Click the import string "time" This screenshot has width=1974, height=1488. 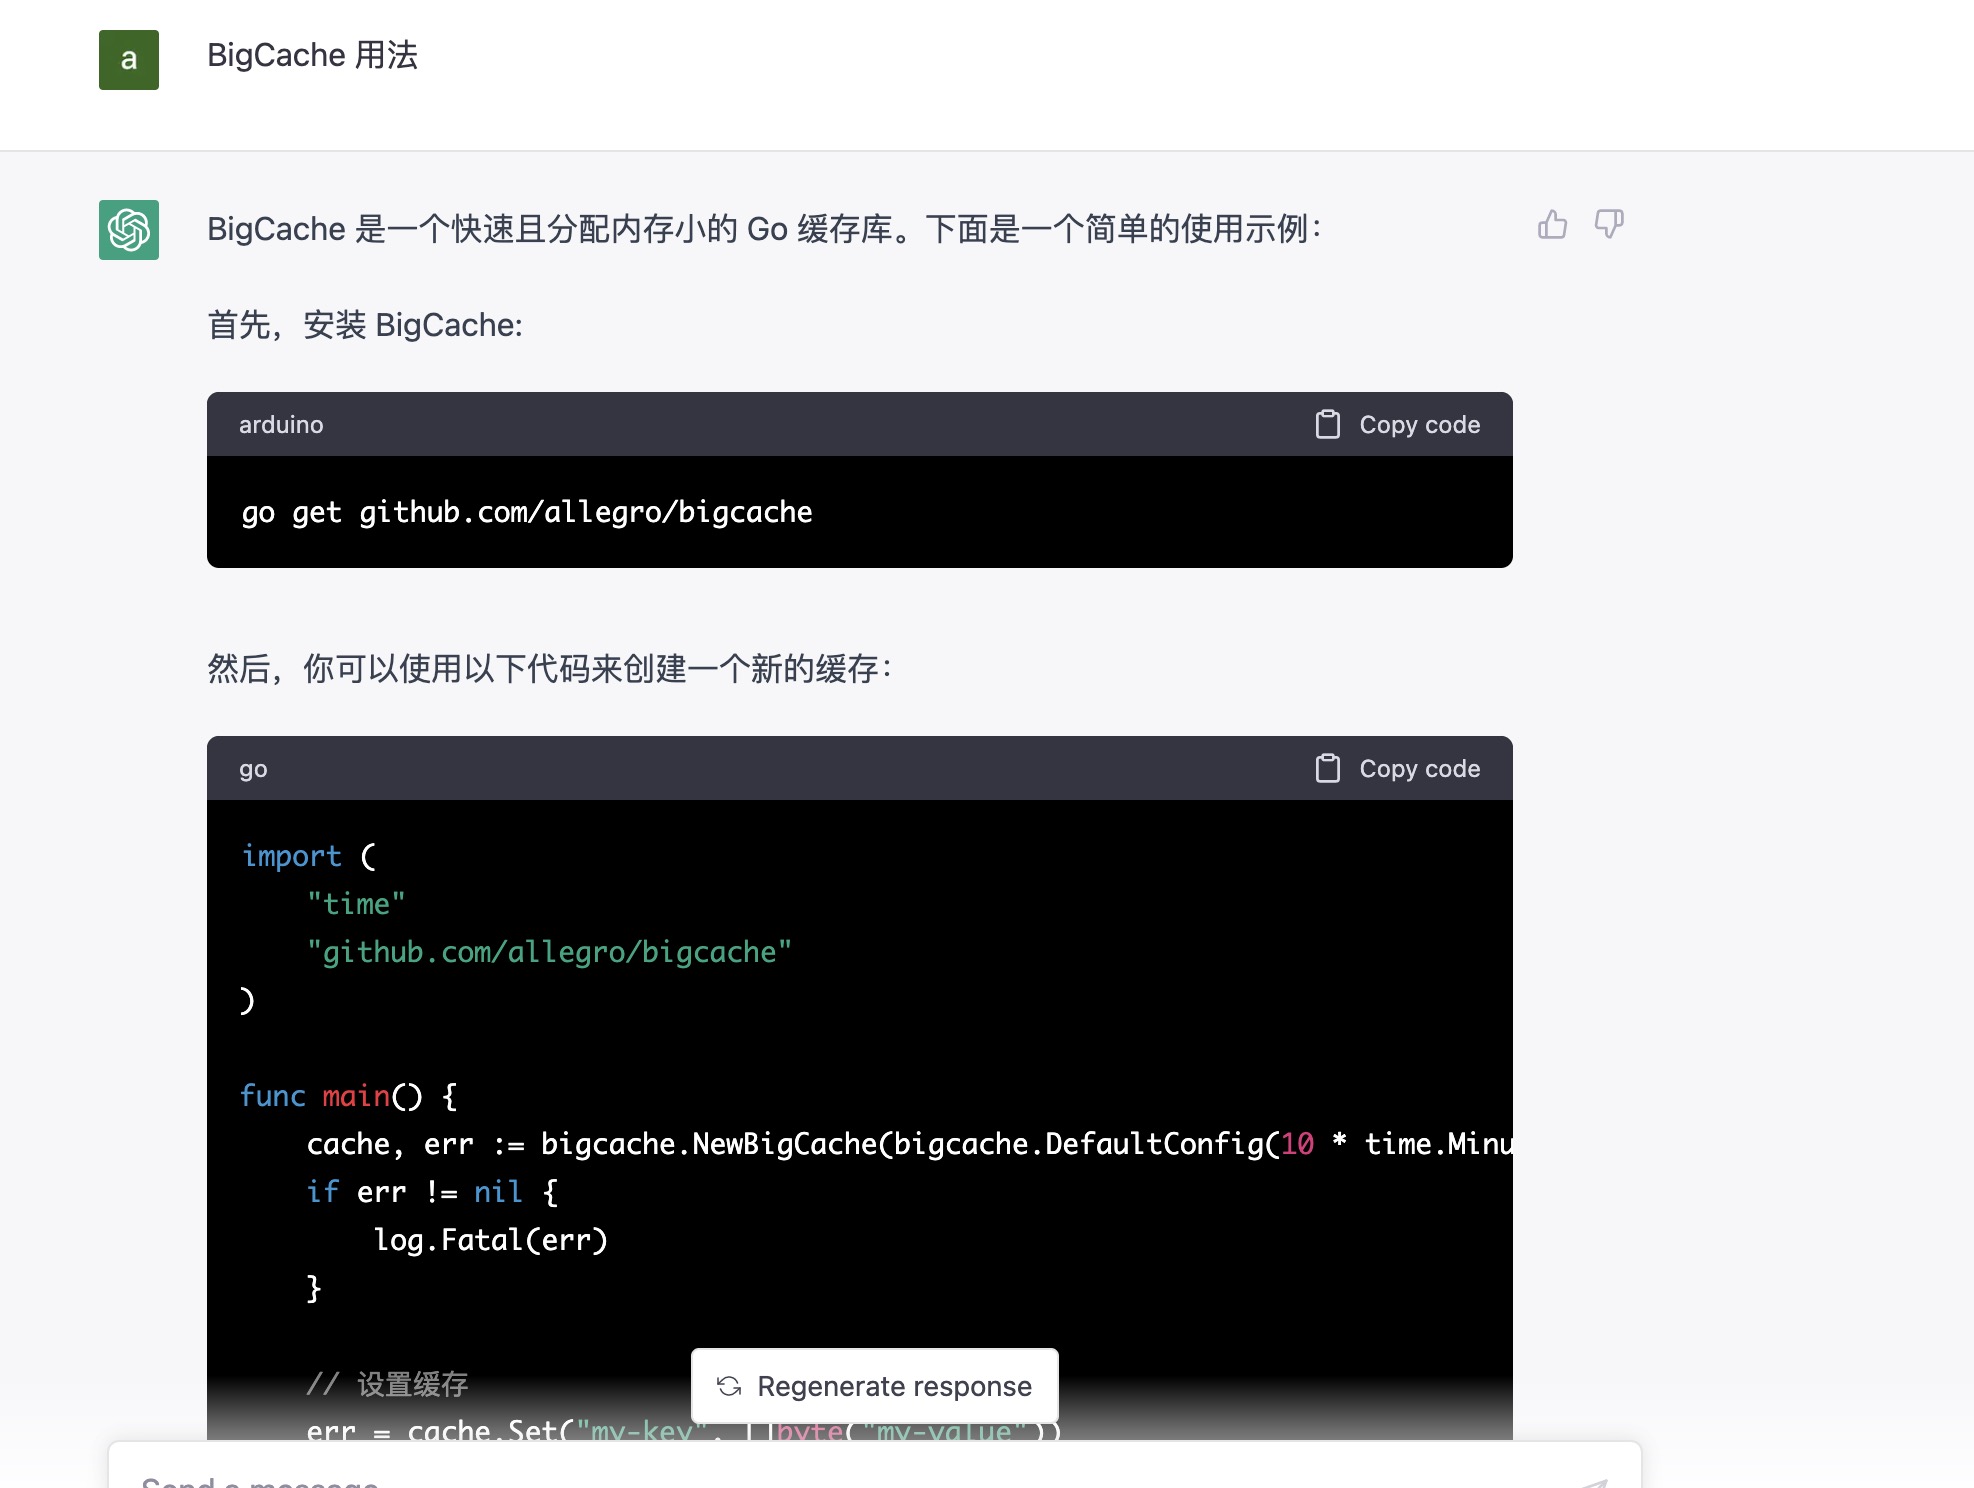(356, 904)
